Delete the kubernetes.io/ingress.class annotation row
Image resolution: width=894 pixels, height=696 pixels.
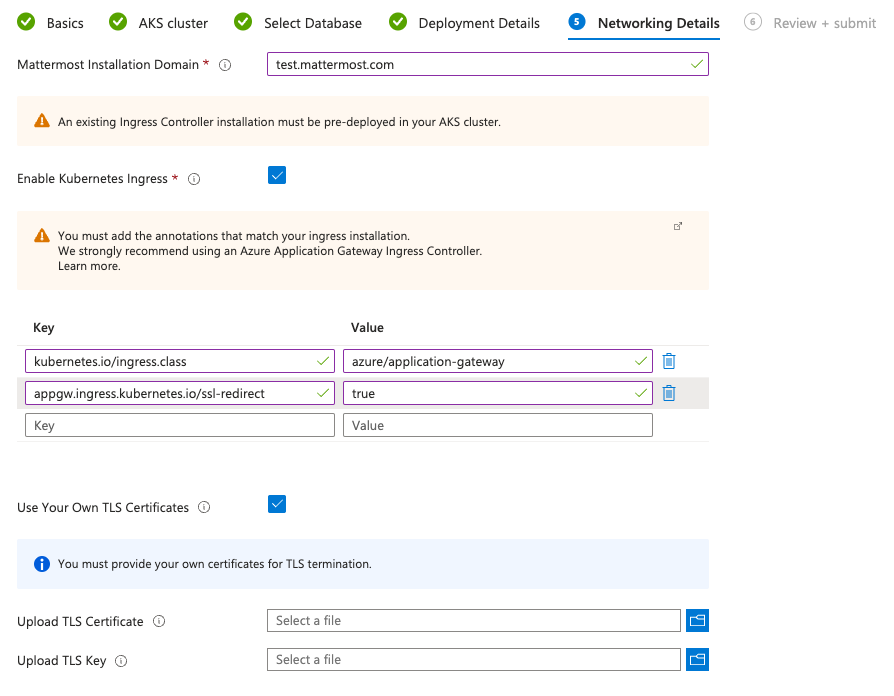coord(668,361)
